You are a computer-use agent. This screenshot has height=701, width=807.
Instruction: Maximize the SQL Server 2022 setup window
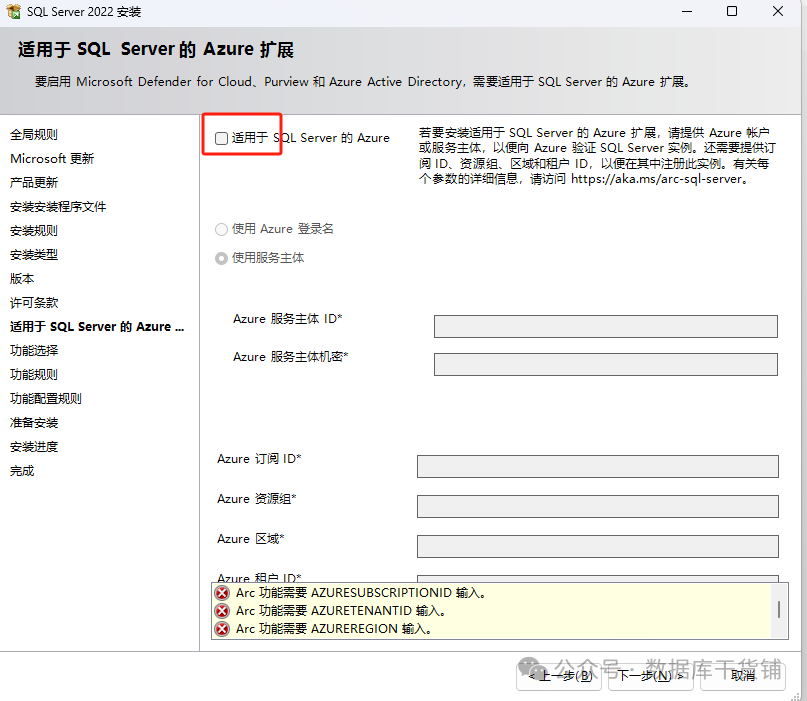(732, 11)
